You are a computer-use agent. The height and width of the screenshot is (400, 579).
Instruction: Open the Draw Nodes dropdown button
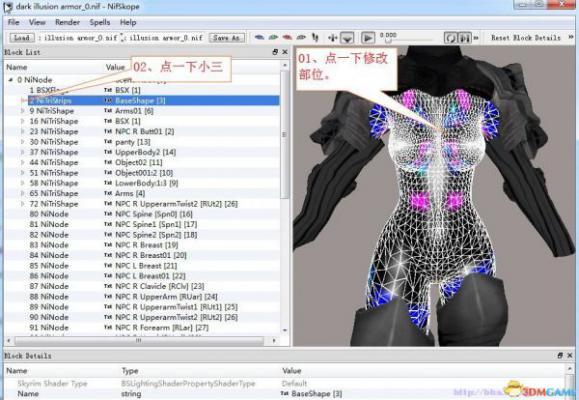tap(347, 38)
